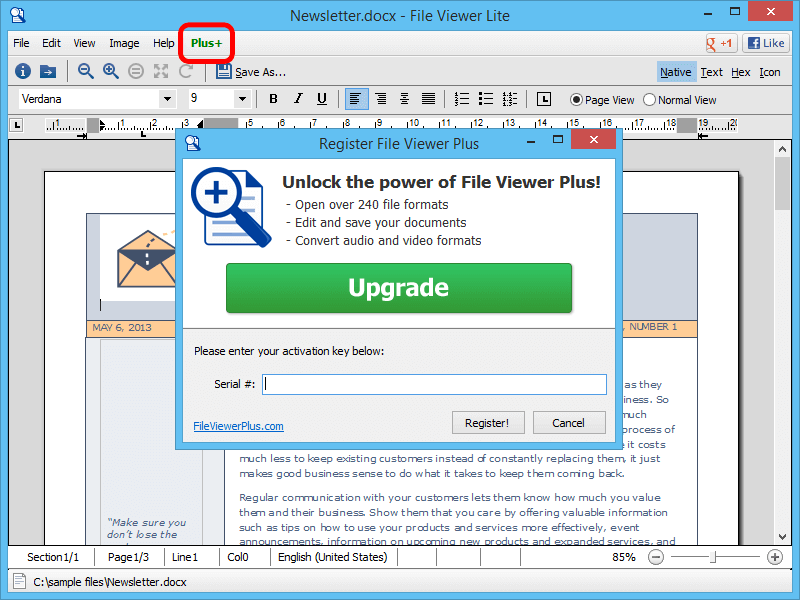
Task: Select the Normal View radio button
Action: pyautogui.click(x=649, y=100)
